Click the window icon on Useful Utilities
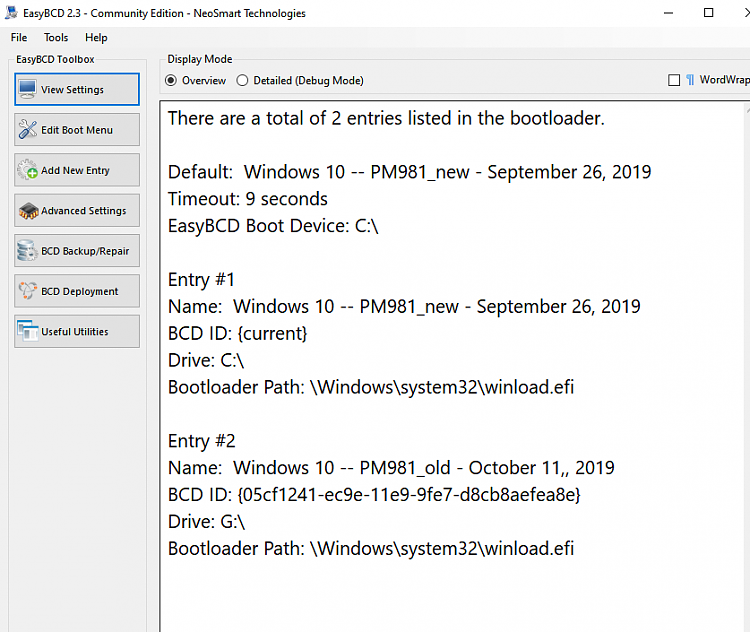 pyautogui.click(x=28, y=331)
